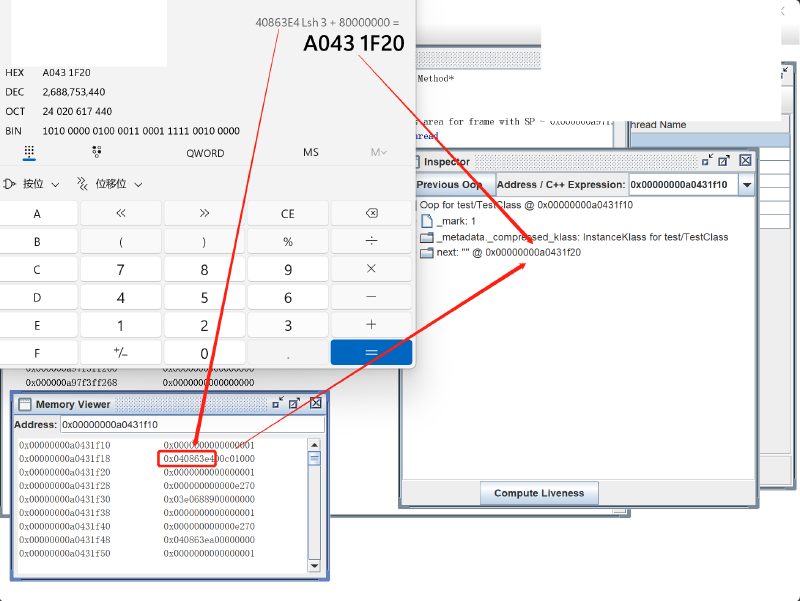
Task: Select the BIN number base
Action: point(14,131)
